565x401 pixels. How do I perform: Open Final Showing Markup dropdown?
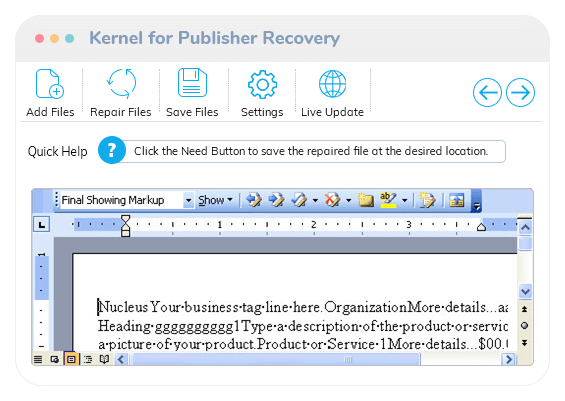(x=188, y=200)
